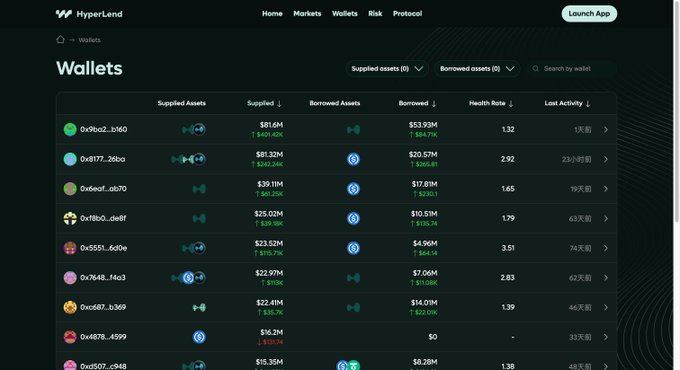Open Risk in top navigation
The image size is (680, 370).
(x=375, y=13)
